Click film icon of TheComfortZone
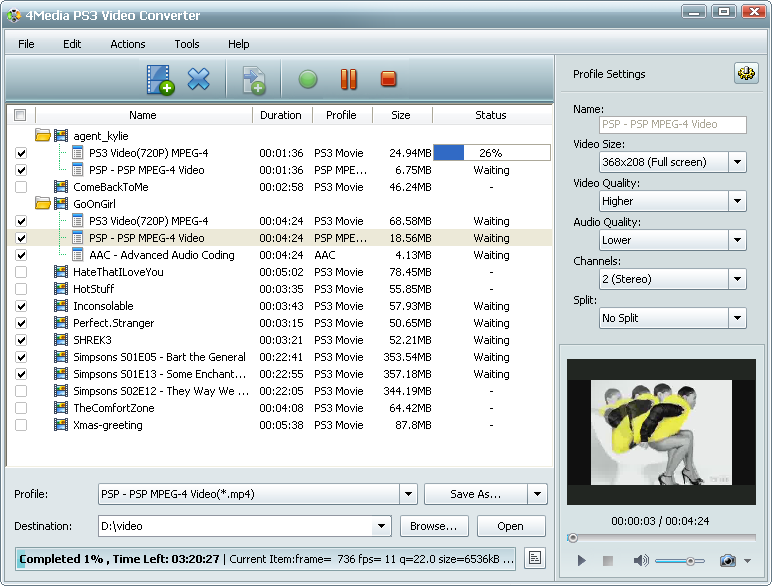 (x=61, y=408)
